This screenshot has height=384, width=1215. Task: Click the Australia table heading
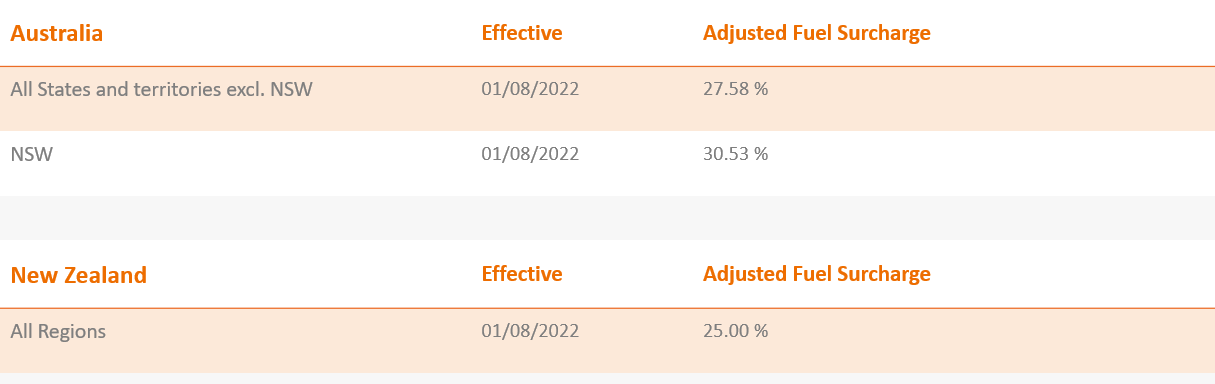pyautogui.click(x=57, y=33)
